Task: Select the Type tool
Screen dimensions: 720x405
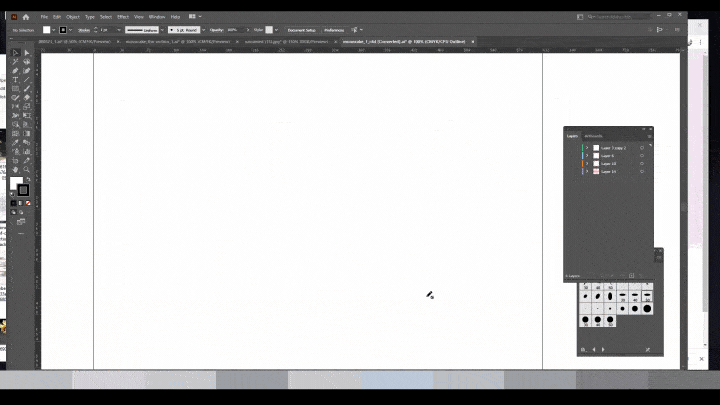Action: click(15, 79)
